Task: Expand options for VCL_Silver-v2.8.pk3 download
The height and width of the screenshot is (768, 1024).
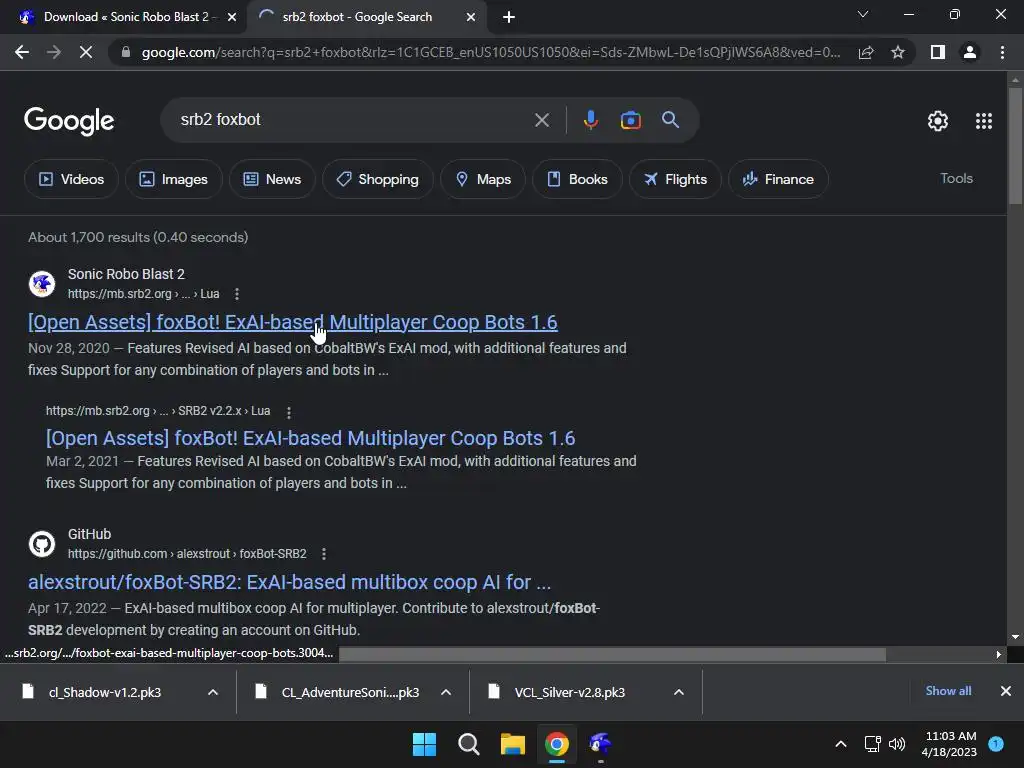Action: pos(679,692)
